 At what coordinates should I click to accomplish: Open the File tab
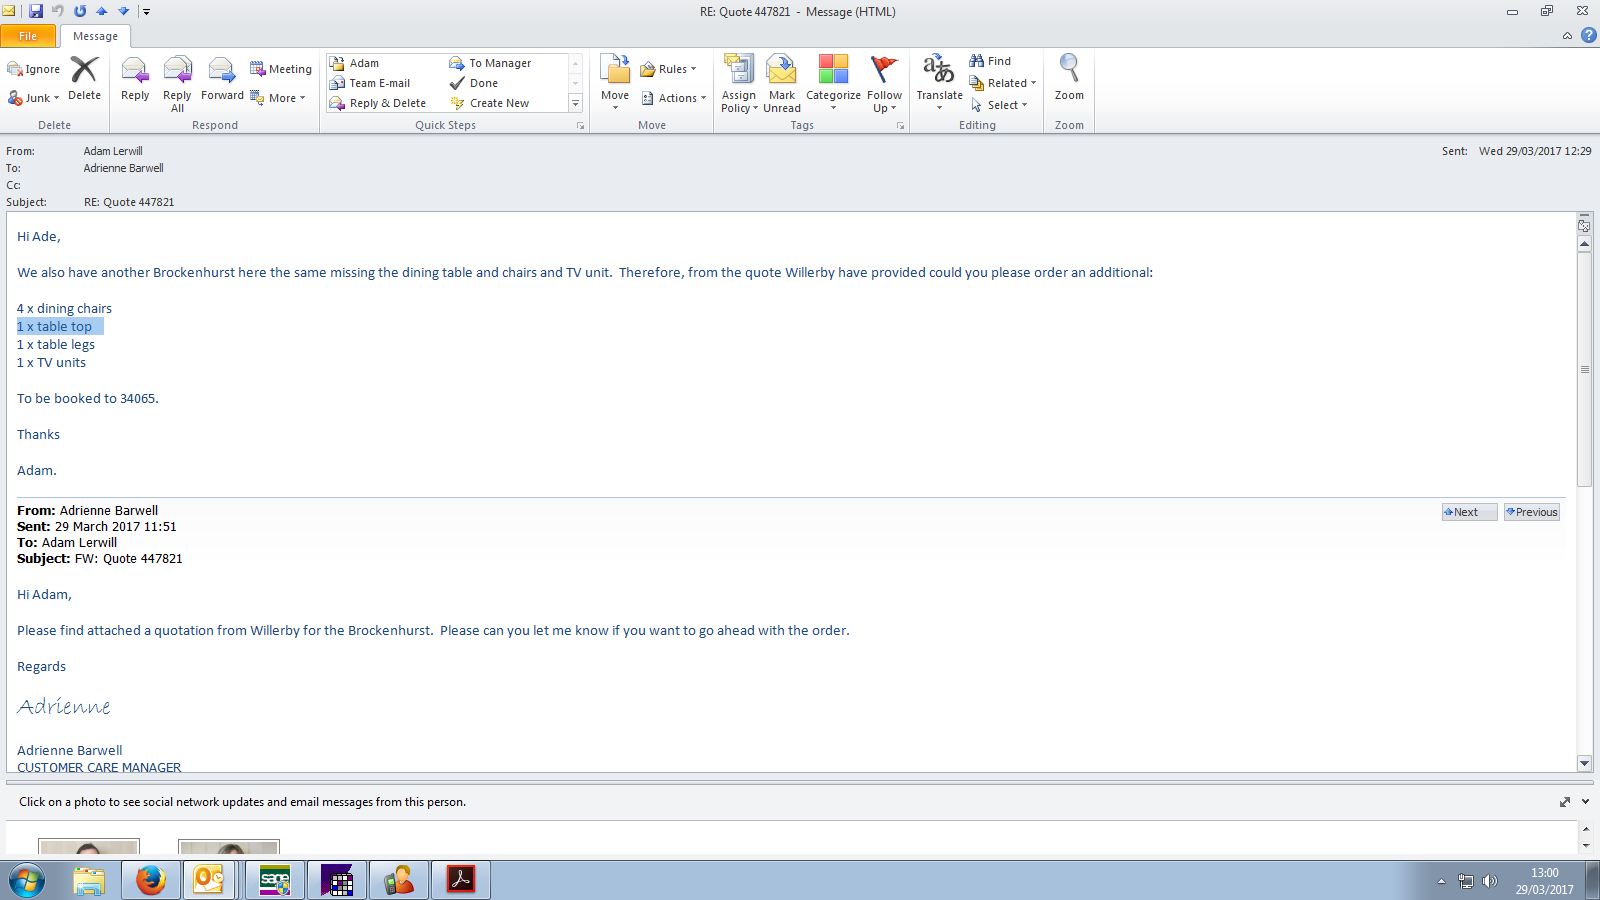pyautogui.click(x=28, y=36)
